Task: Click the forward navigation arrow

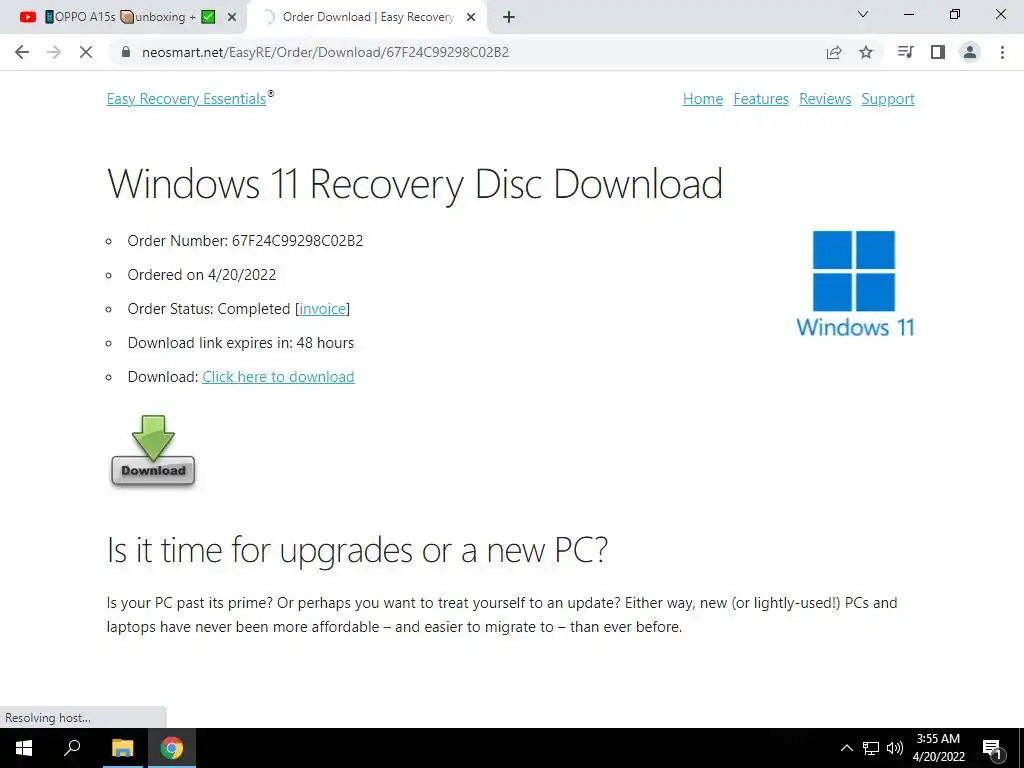Action: pyautogui.click(x=54, y=52)
